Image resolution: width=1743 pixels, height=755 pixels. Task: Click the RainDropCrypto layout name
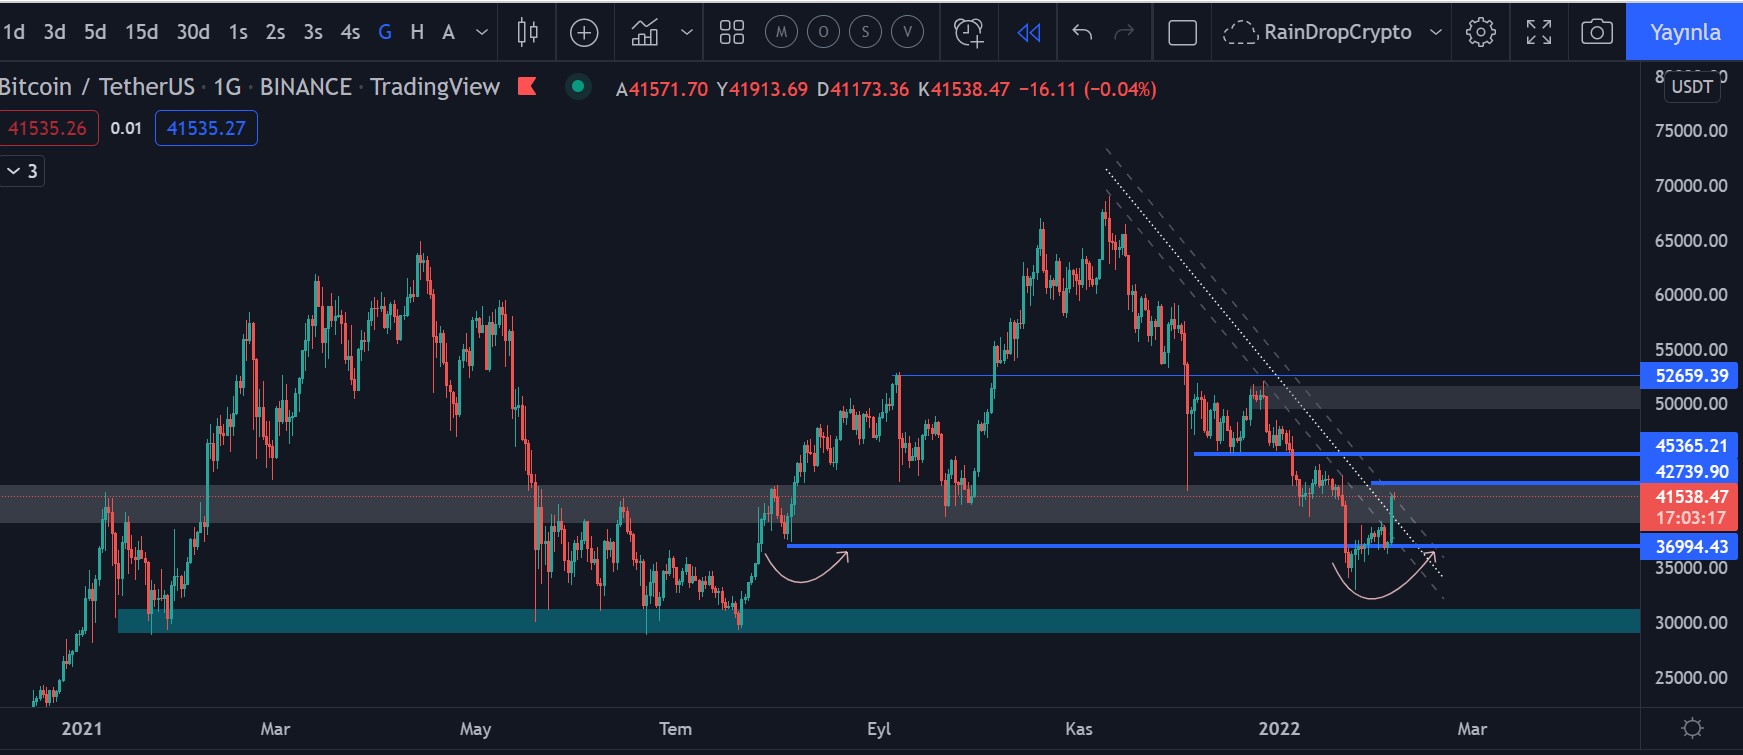pos(1338,32)
